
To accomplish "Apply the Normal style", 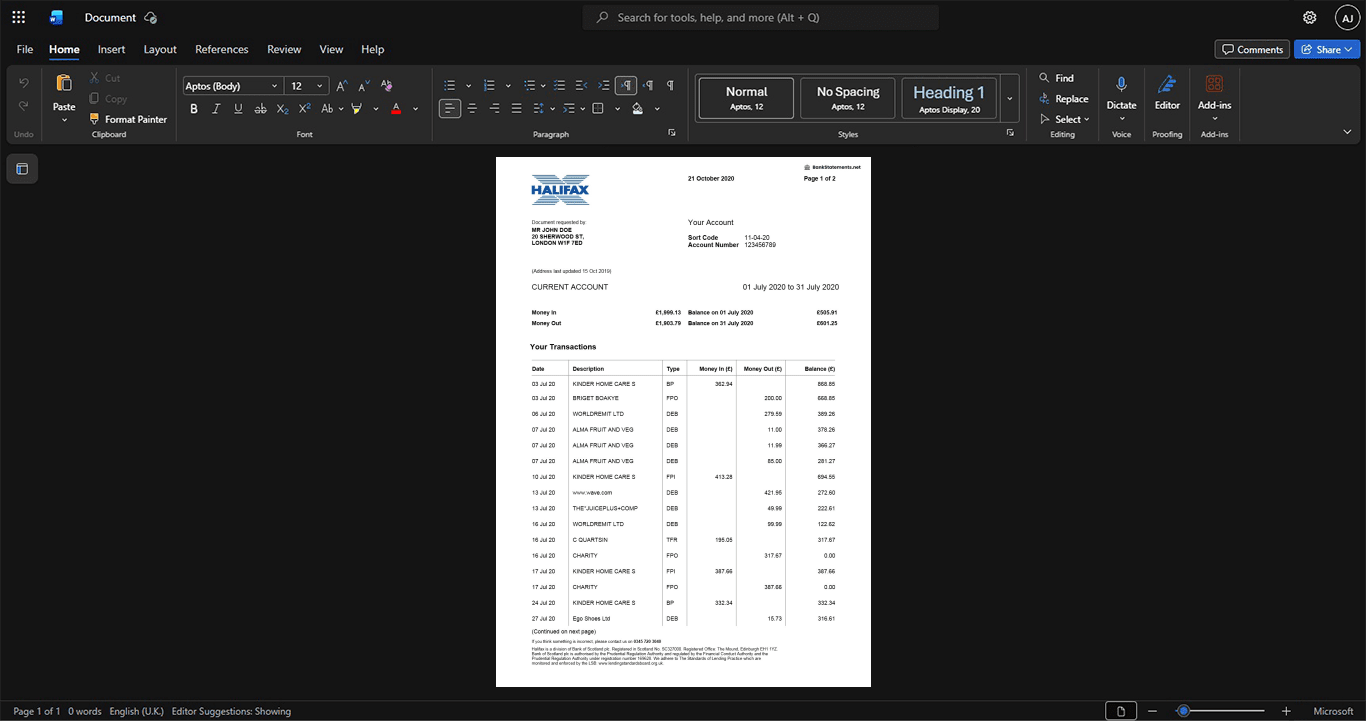I will [x=746, y=98].
